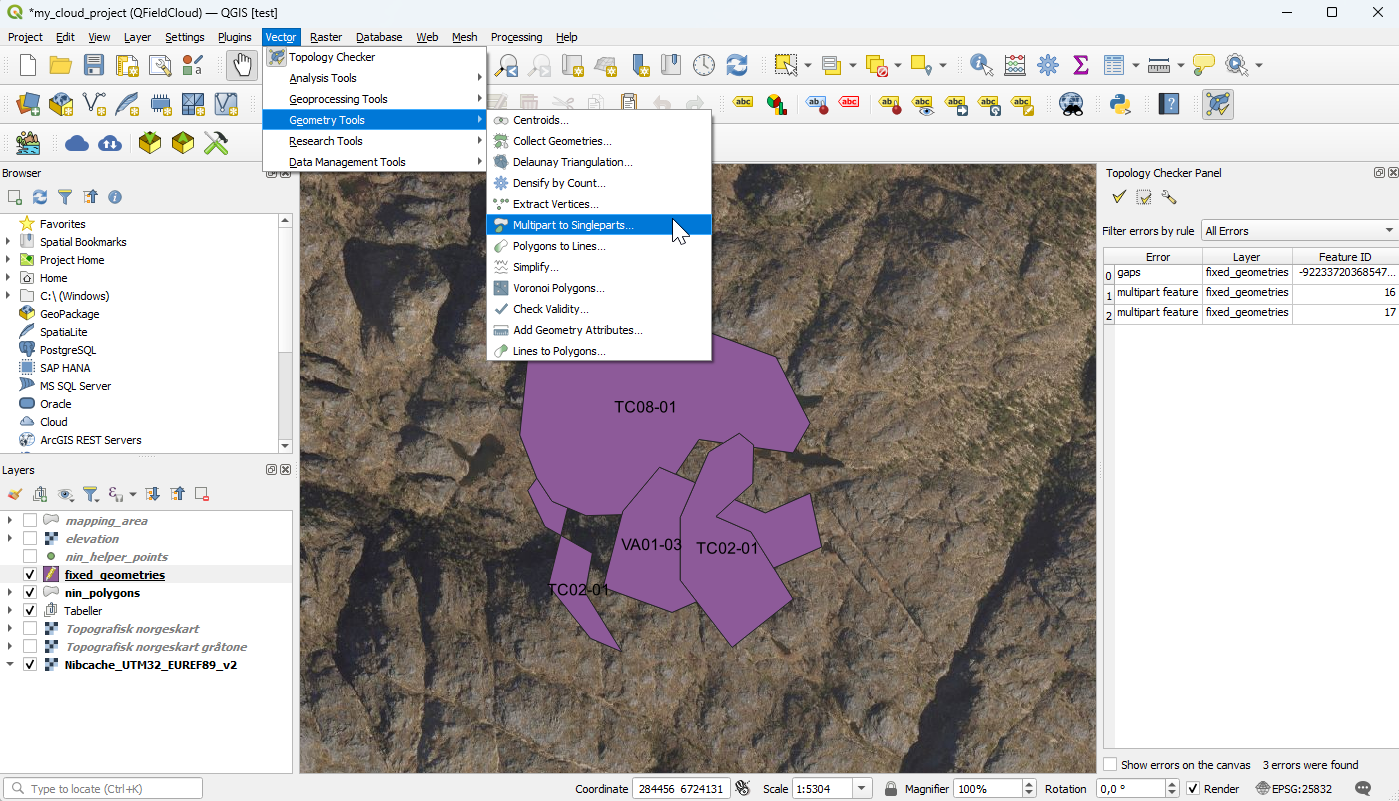Enable the mapping_area layer checkbox
Image resolution: width=1399 pixels, height=801 pixels.
coord(30,521)
